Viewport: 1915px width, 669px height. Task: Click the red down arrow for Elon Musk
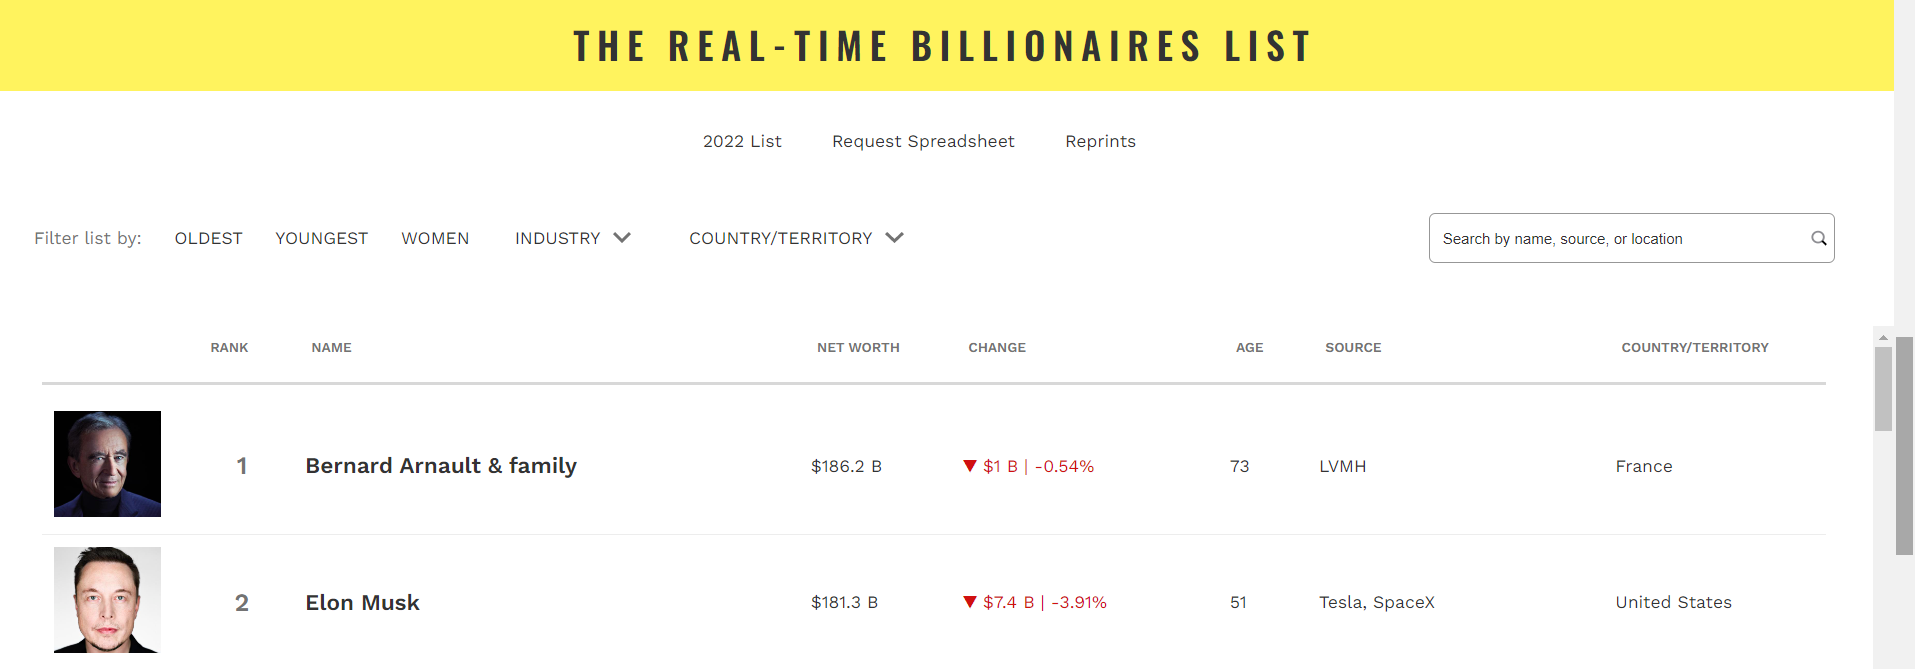[x=969, y=602]
